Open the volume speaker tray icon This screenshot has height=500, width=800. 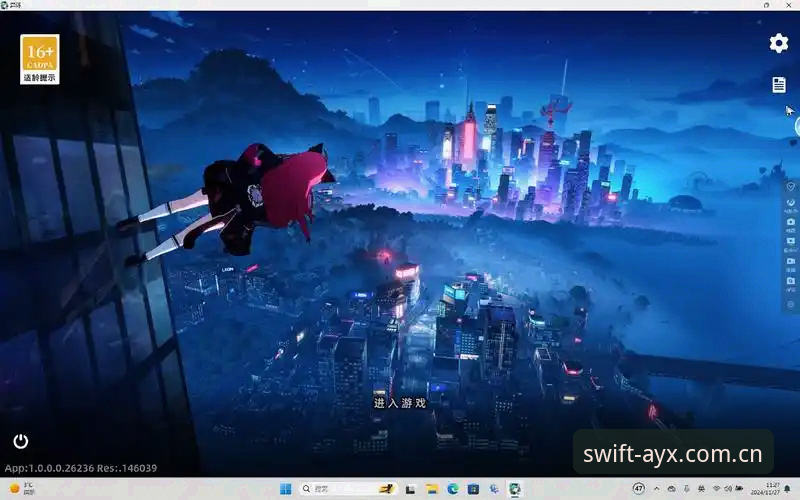[728, 489]
